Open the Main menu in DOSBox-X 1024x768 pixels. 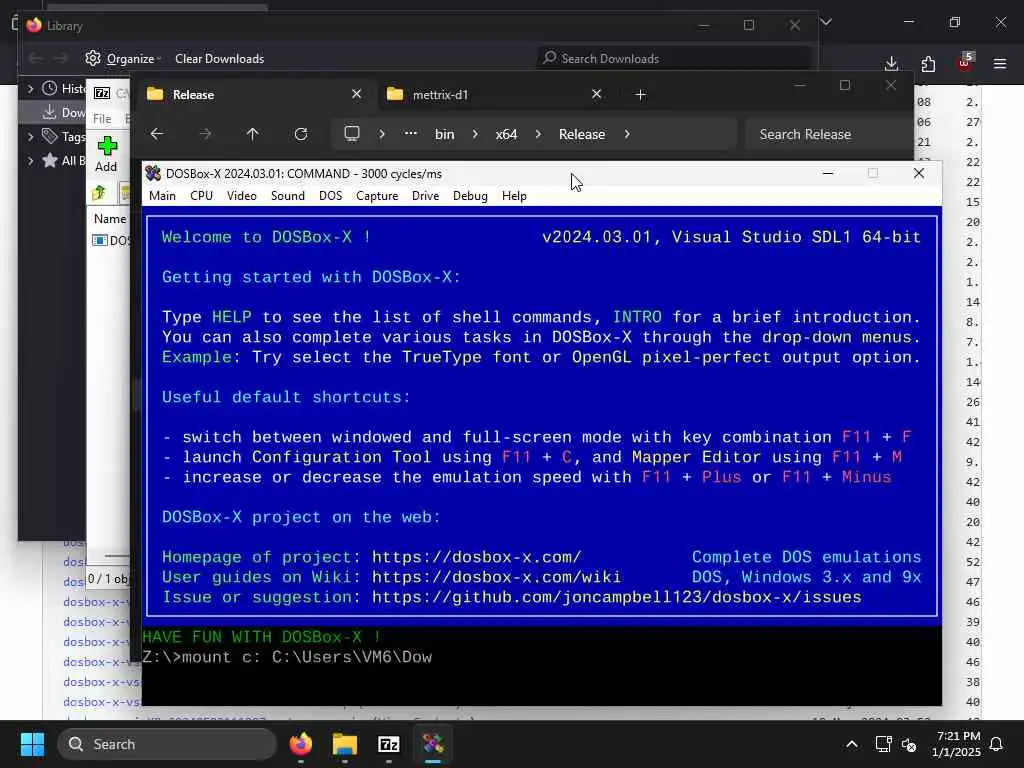162,196
